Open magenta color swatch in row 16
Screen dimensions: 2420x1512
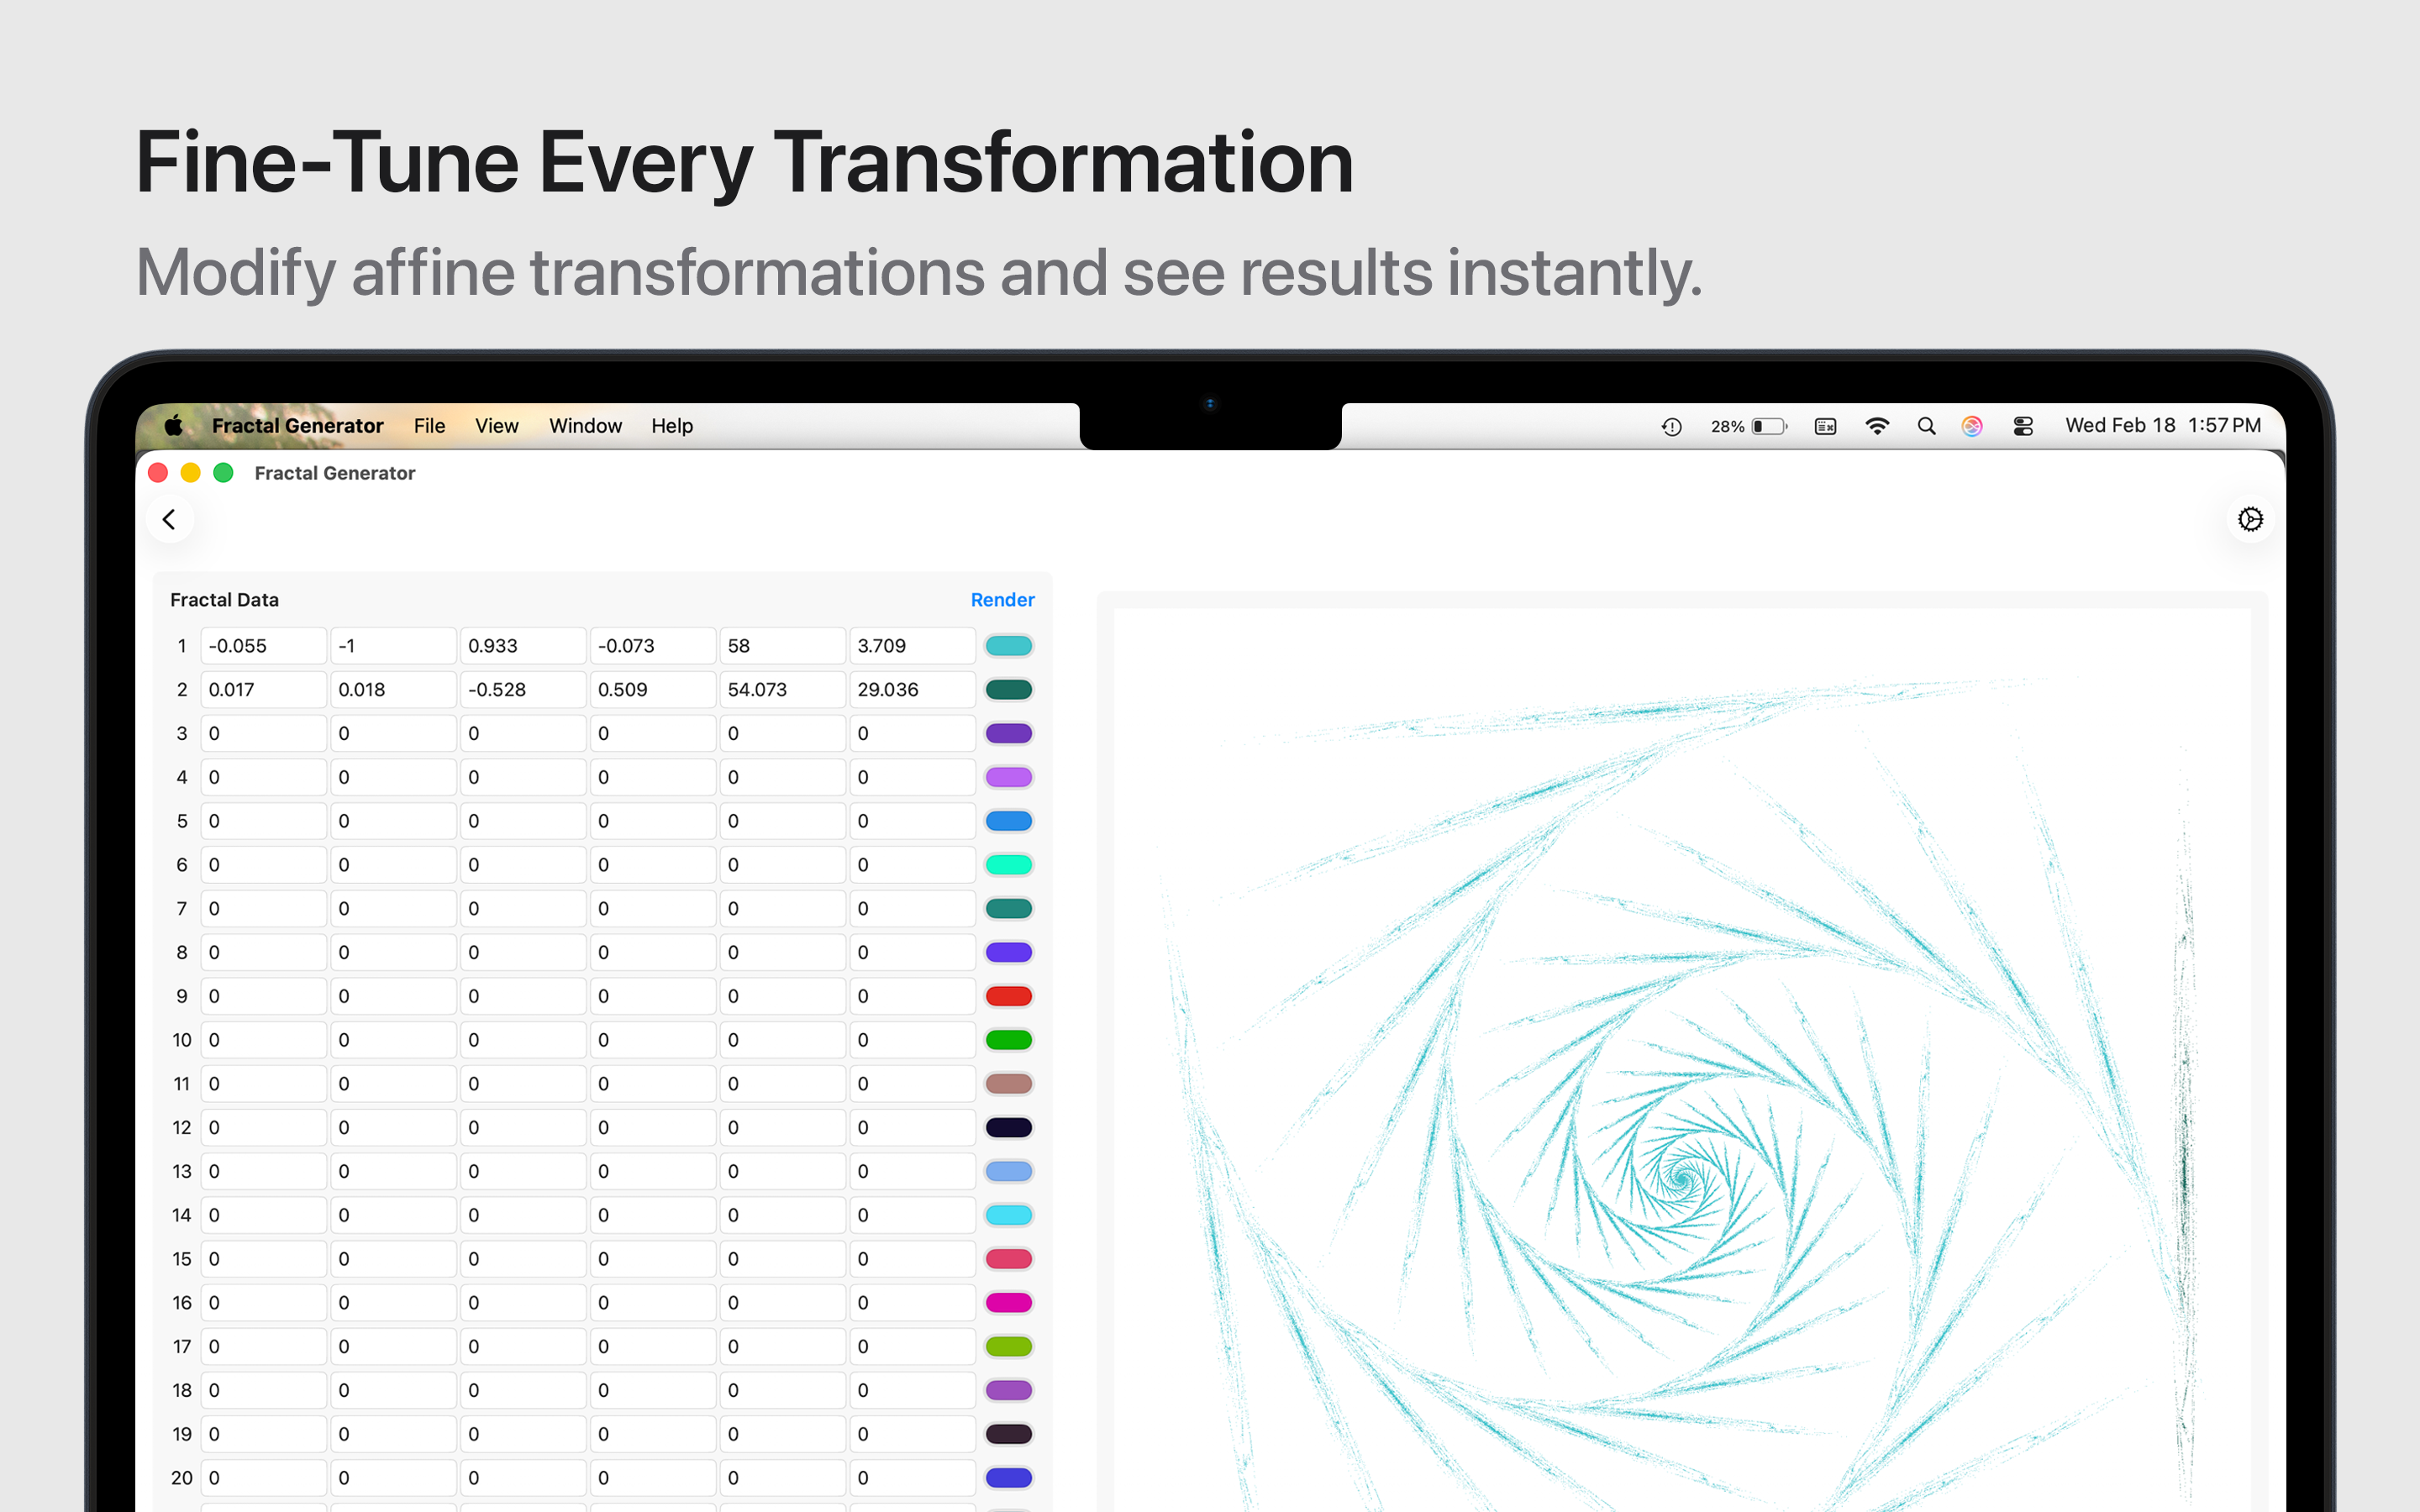1008,1303
